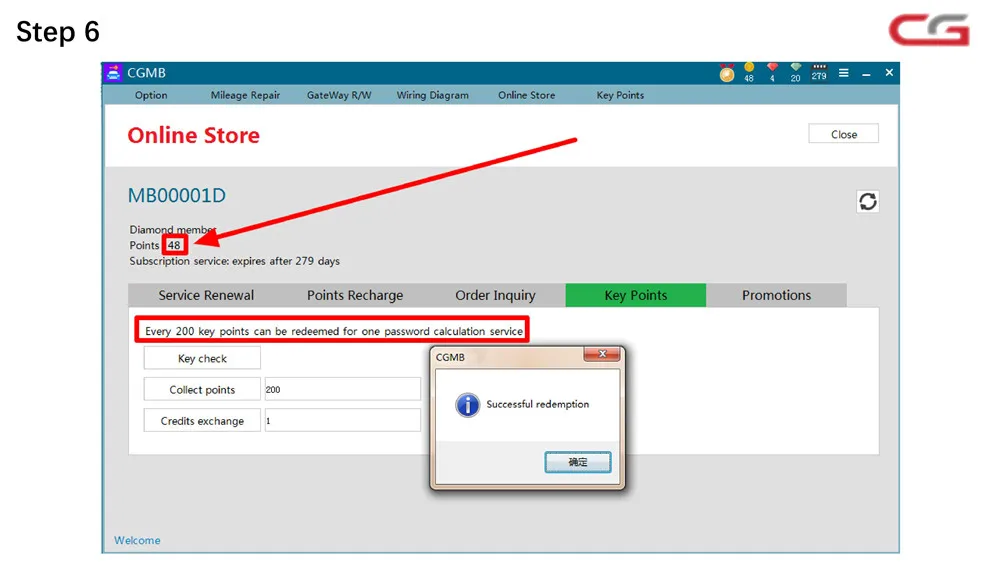Open the Option menu
This screenshot has width=1000, height=562.
coord(151,95)
